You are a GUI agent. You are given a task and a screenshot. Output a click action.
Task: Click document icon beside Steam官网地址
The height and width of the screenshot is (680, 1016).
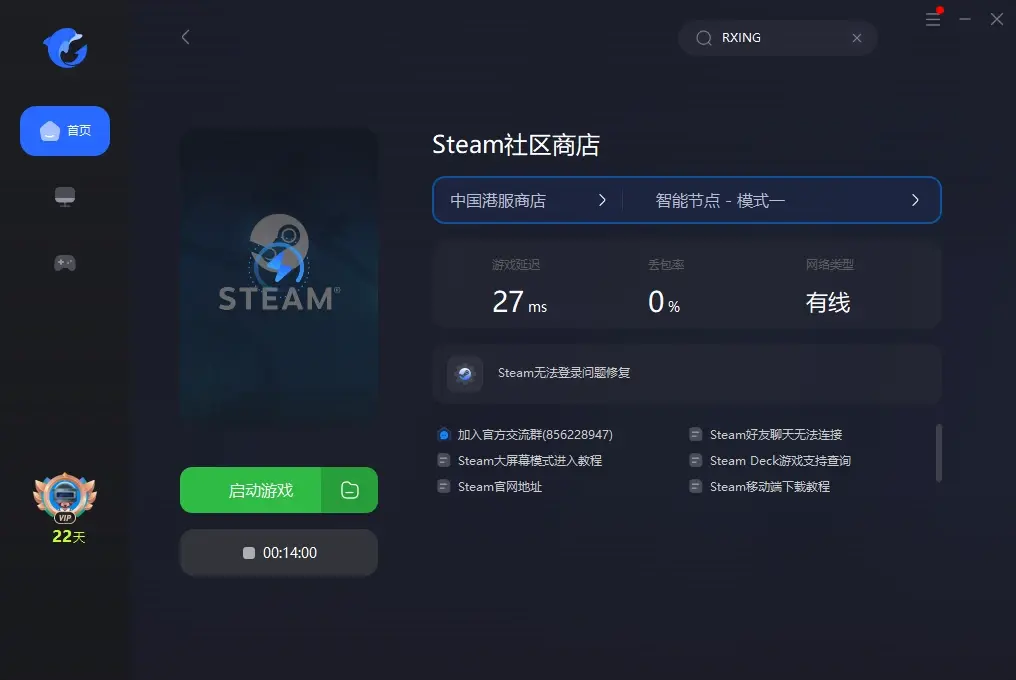tap(444, 486)
